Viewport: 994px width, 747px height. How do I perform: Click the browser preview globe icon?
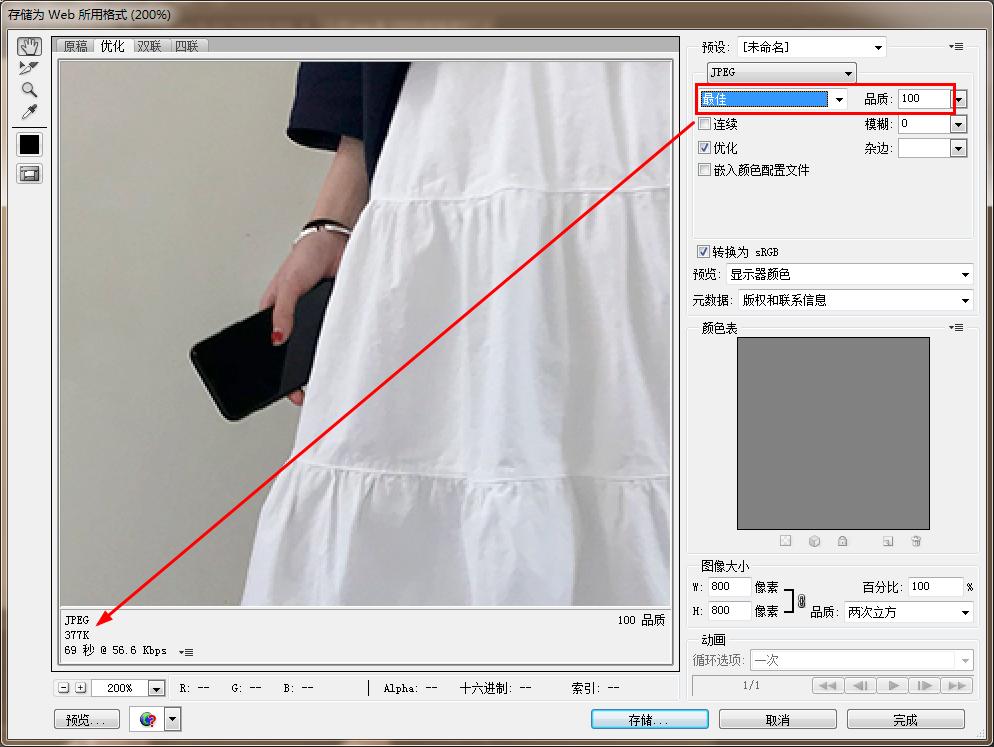click(x=147, y=720)
